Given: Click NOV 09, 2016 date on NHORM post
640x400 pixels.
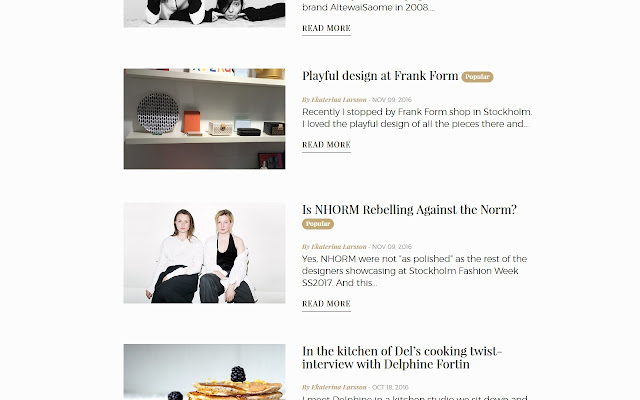Looking at the screenshot, I should click(392, 247).
